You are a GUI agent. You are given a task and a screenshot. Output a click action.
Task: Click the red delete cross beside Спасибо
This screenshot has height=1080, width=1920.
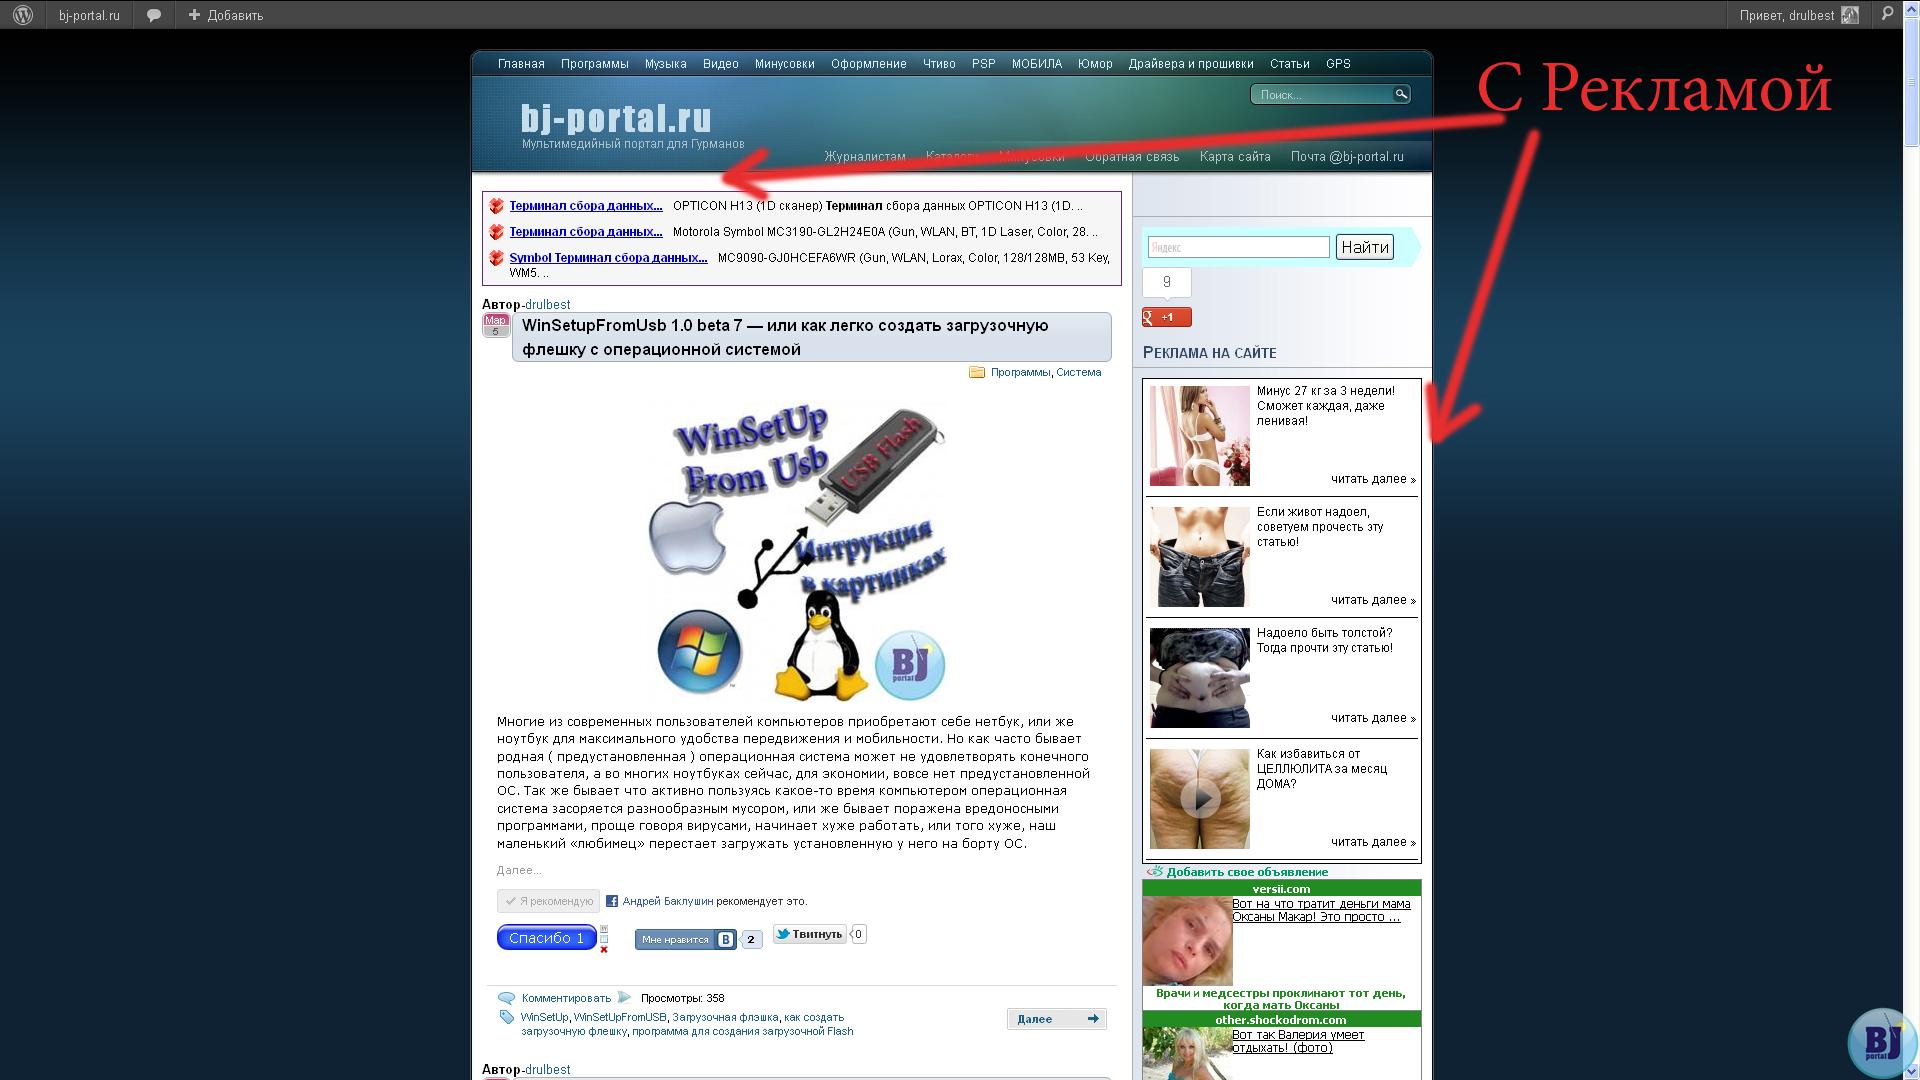coord(604,949)
